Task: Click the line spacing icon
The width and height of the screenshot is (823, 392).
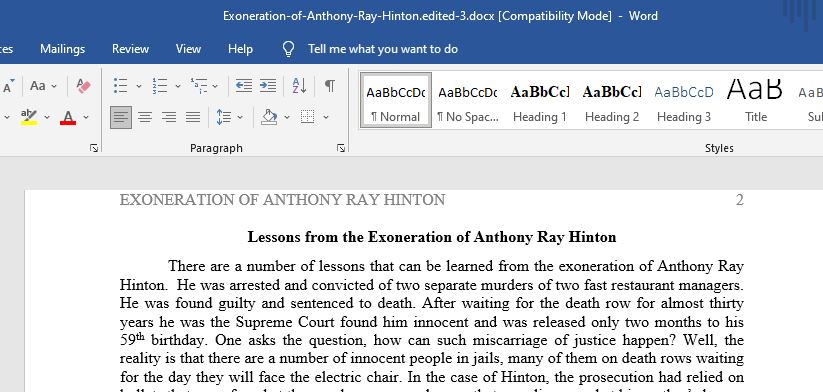Action: (224, 117)
